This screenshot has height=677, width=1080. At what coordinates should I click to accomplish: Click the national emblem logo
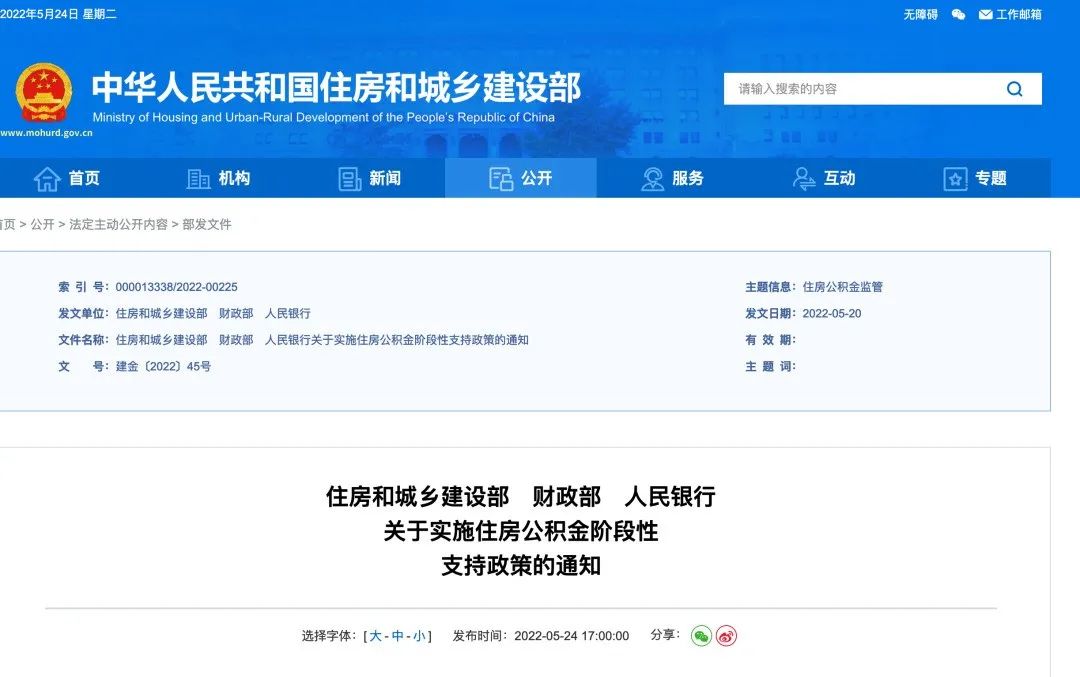point(44,93)
